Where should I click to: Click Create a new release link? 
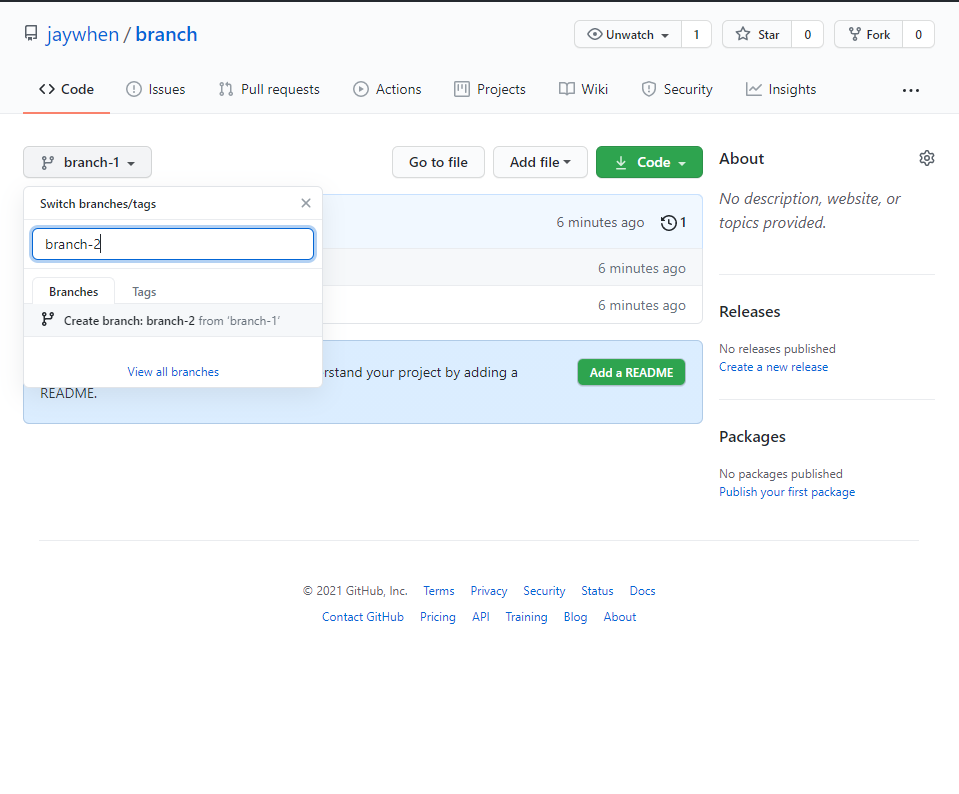pyautogui.click(x=774, y=367)
